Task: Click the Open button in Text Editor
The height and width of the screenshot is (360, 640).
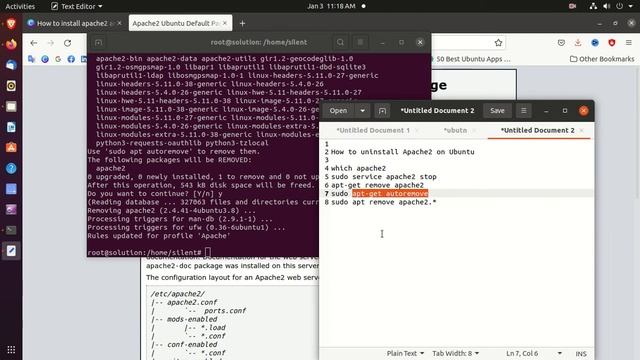Action: (338, 111)
